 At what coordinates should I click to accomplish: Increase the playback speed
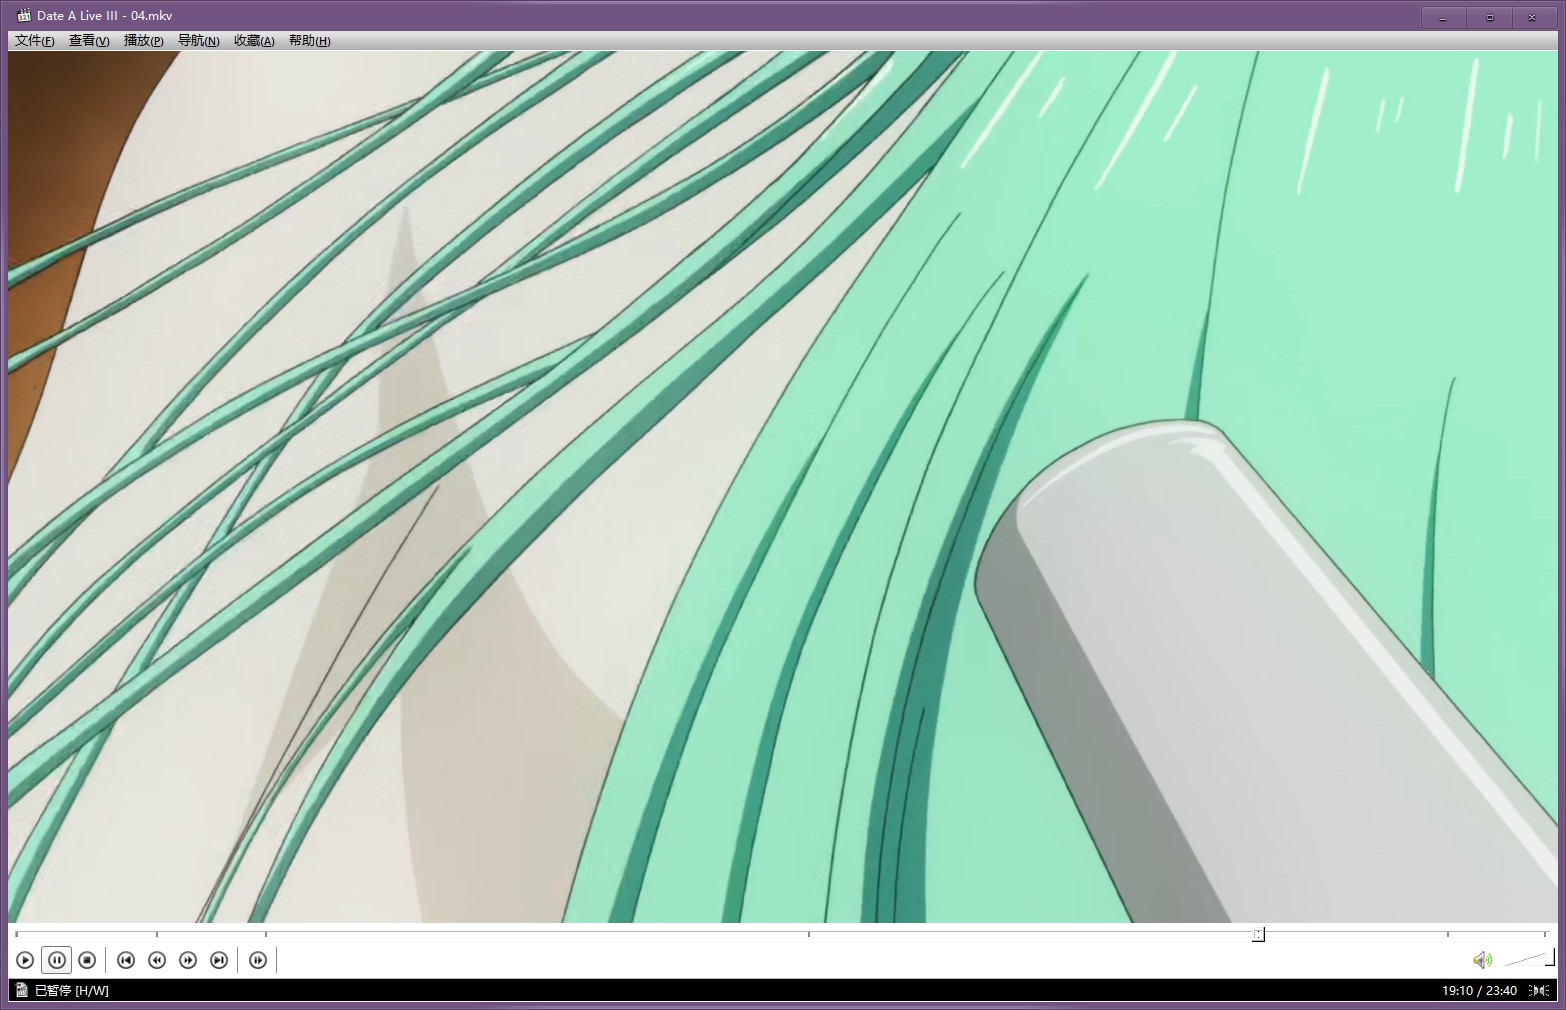[188, 960]
